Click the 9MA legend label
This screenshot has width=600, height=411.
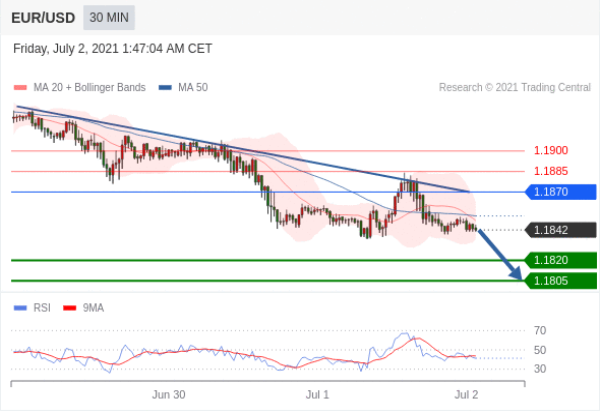[93, 308]
